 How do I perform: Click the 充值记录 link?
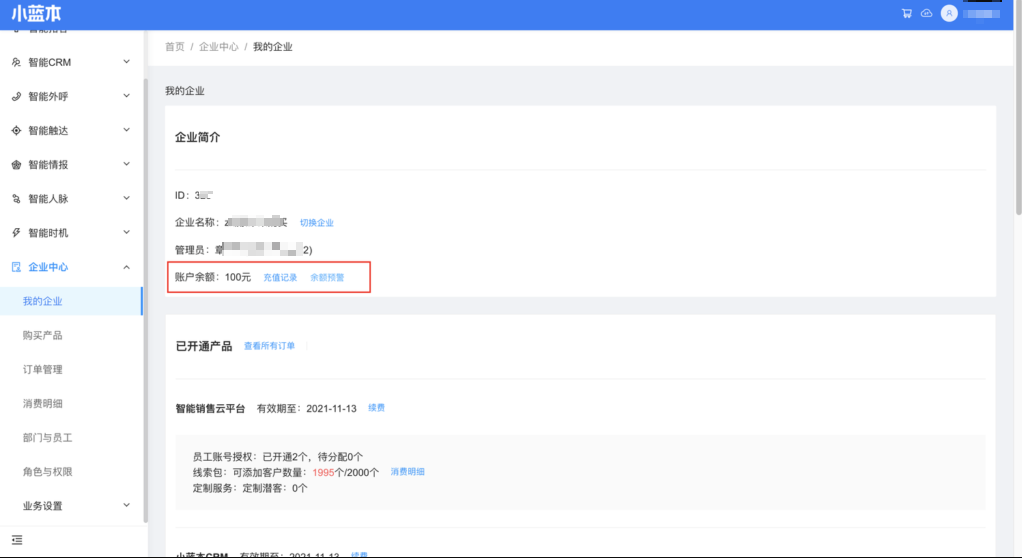tap(280, 277)
